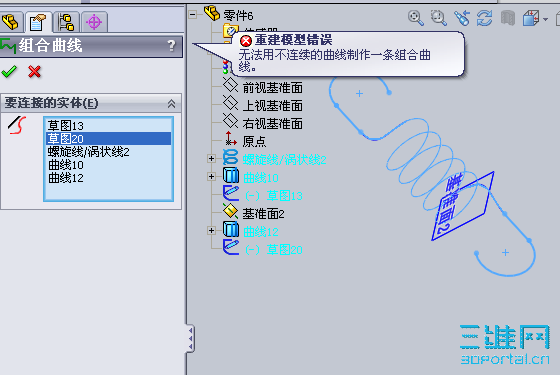The width and height of the screenshot is (560, 375).
Task: Click the View Orientation cube
Action: tap(531, 18)
